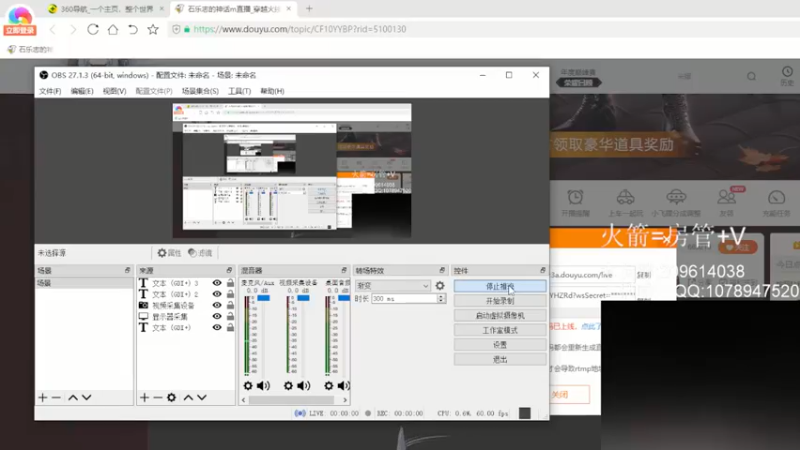Open the 配置文件(P) menu
This screenshot has width=800, height=450.
coord(154,91)
